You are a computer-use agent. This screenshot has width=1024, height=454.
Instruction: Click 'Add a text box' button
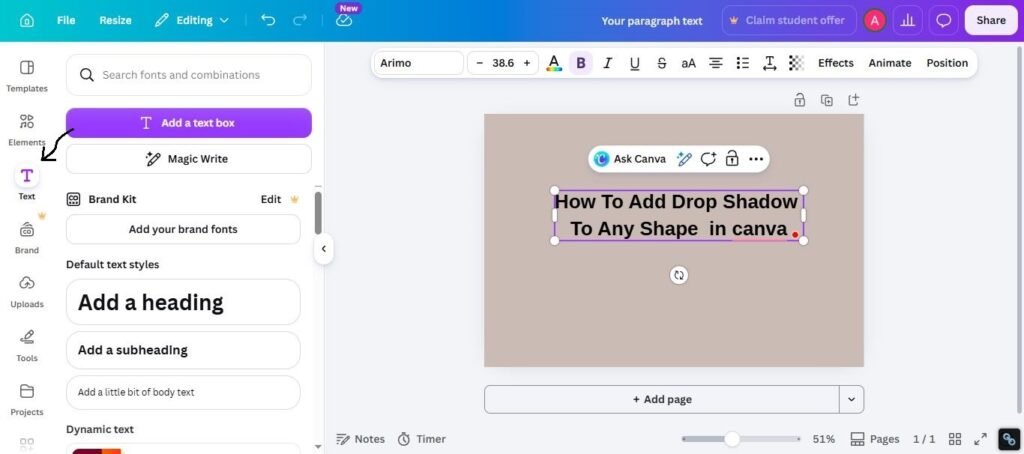[189, 123]
